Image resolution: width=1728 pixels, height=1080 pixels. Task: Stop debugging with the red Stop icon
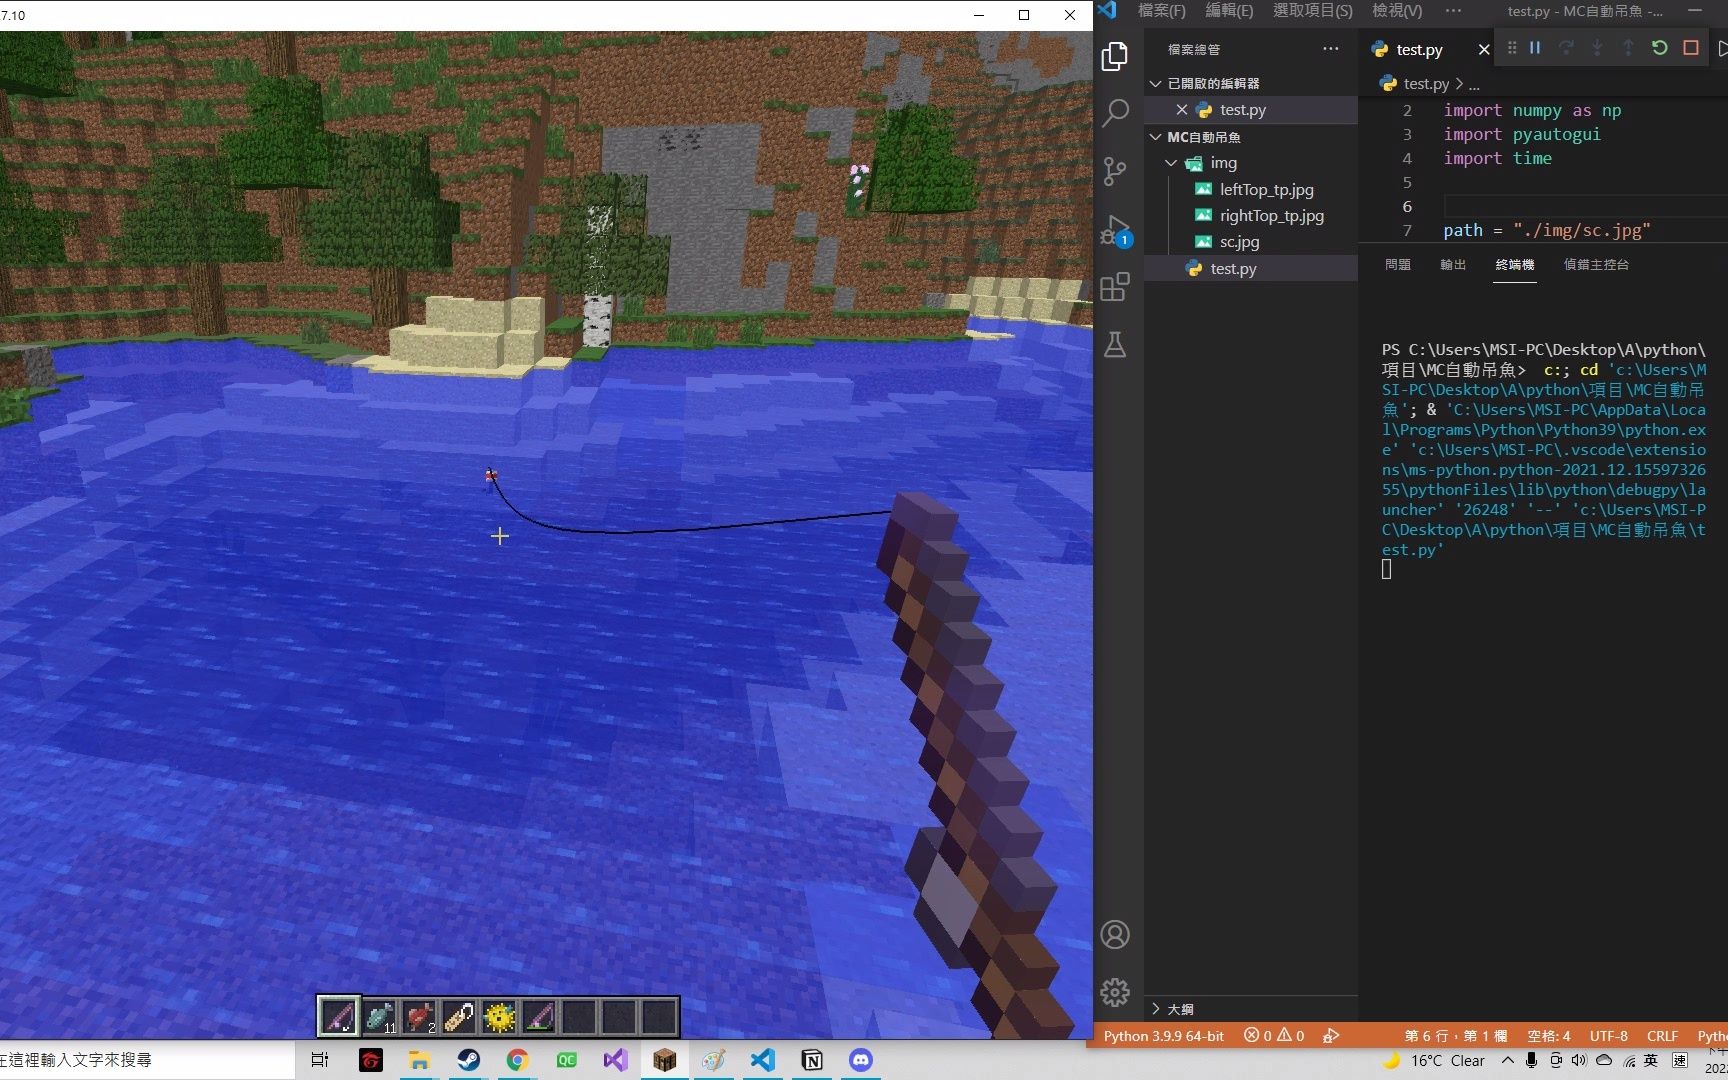1690,47
